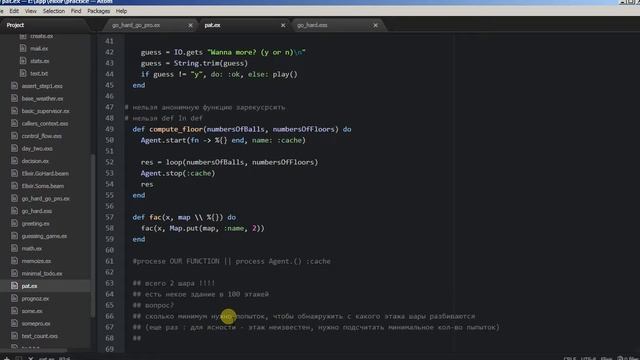Viewport: 640px width, 360px height.
Task: Open the Help menu
Action: (121, 11)
